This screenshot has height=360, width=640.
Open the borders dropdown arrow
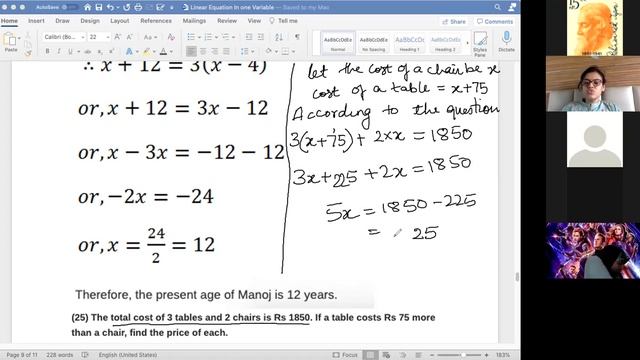293,52
